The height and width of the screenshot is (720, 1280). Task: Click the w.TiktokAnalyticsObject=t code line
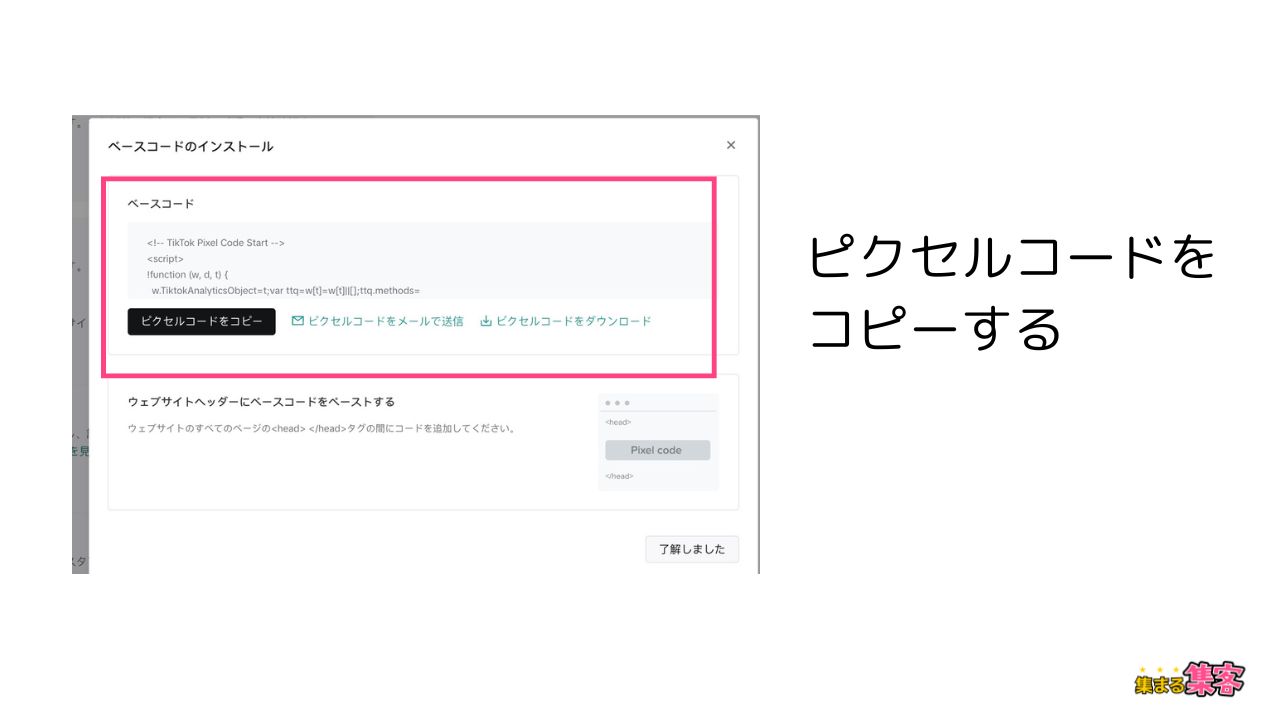pyautogui.click(x=285, y=290)
